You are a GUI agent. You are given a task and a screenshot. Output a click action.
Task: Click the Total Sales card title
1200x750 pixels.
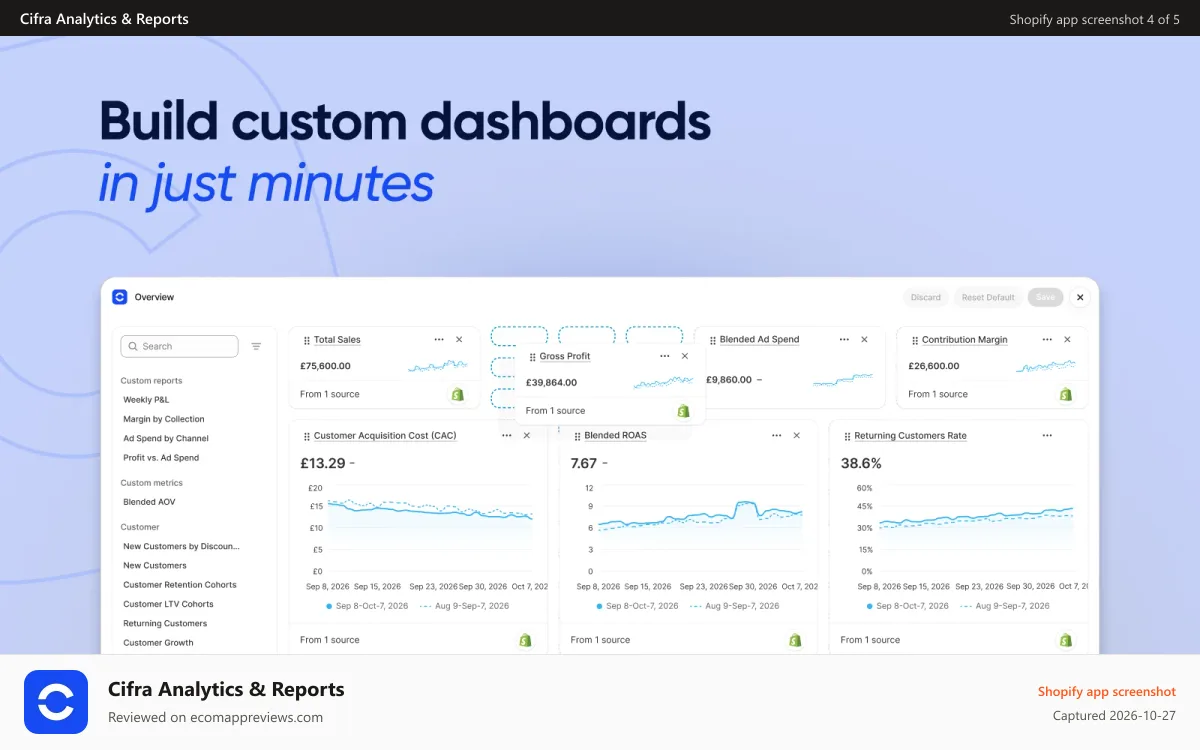[337, 340]
